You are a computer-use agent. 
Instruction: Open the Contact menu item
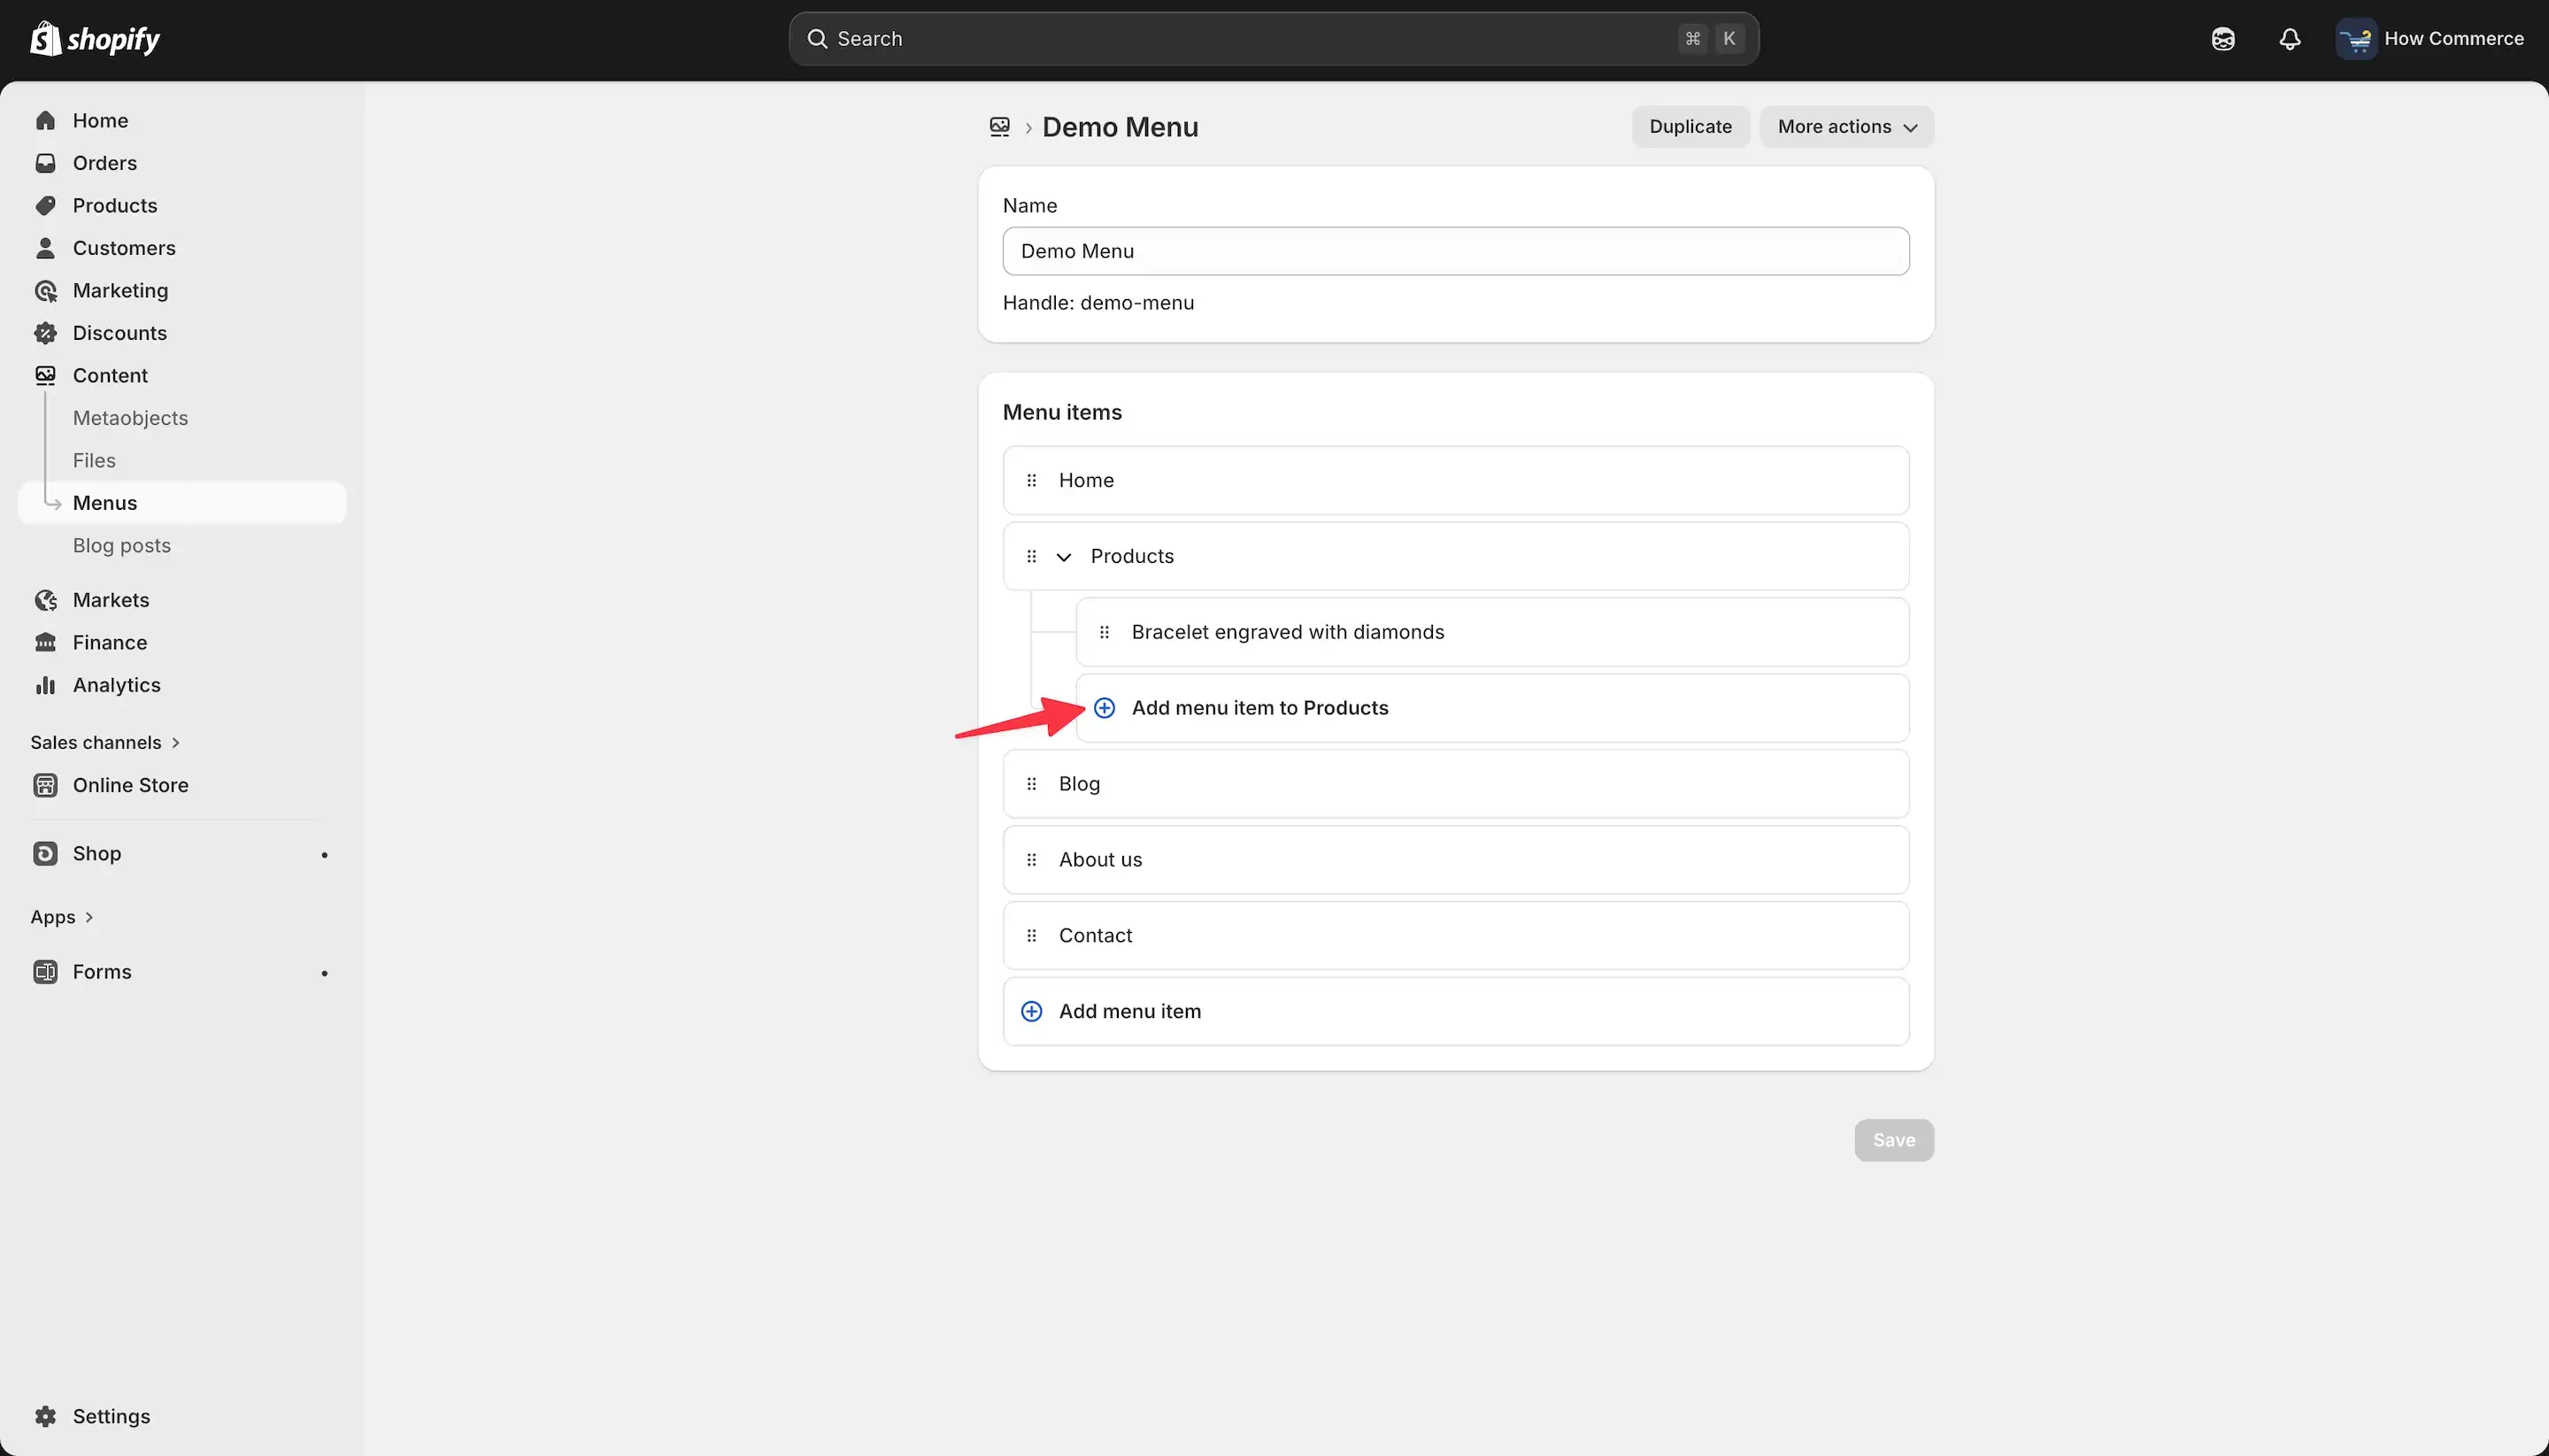(1456, 936)
